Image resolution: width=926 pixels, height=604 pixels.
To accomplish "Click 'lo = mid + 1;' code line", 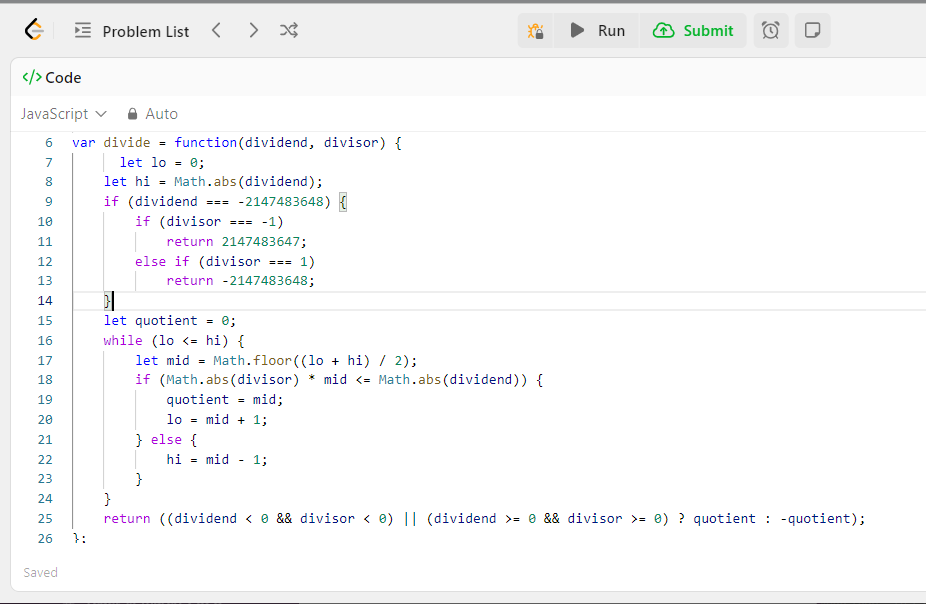I will (217, 420).
